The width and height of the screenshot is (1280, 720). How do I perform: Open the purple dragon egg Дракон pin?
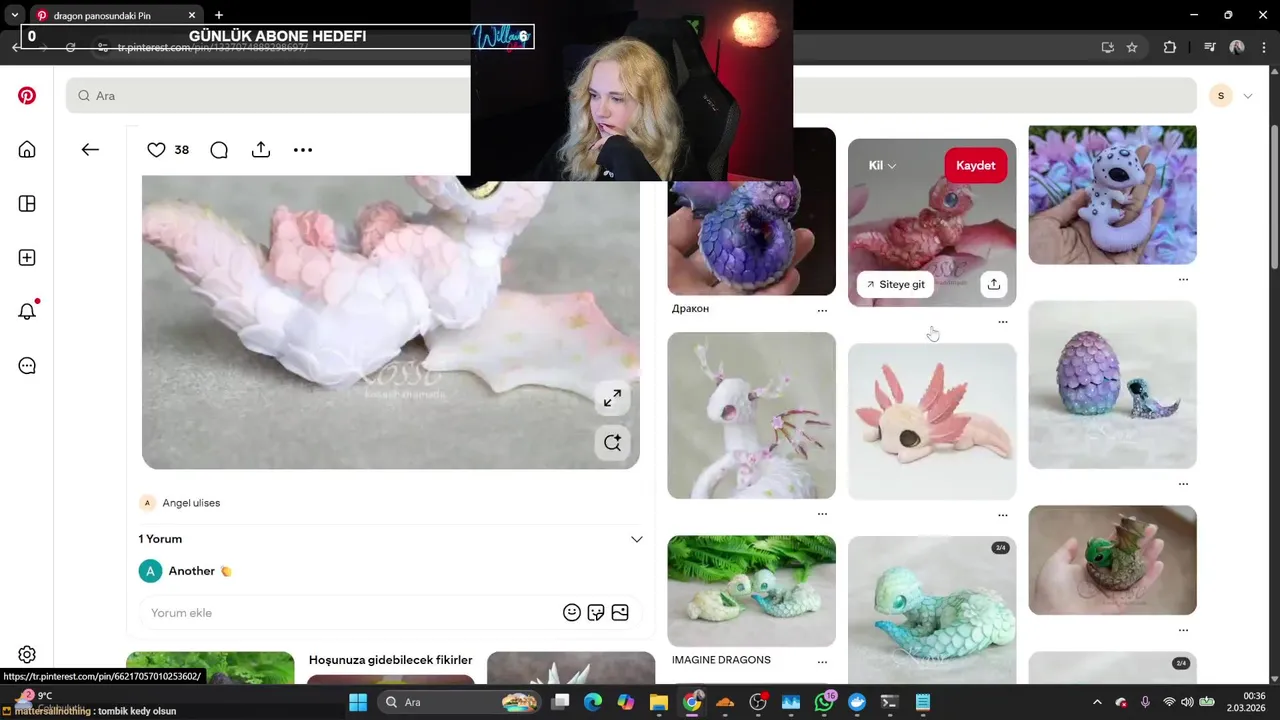[751, 211]
